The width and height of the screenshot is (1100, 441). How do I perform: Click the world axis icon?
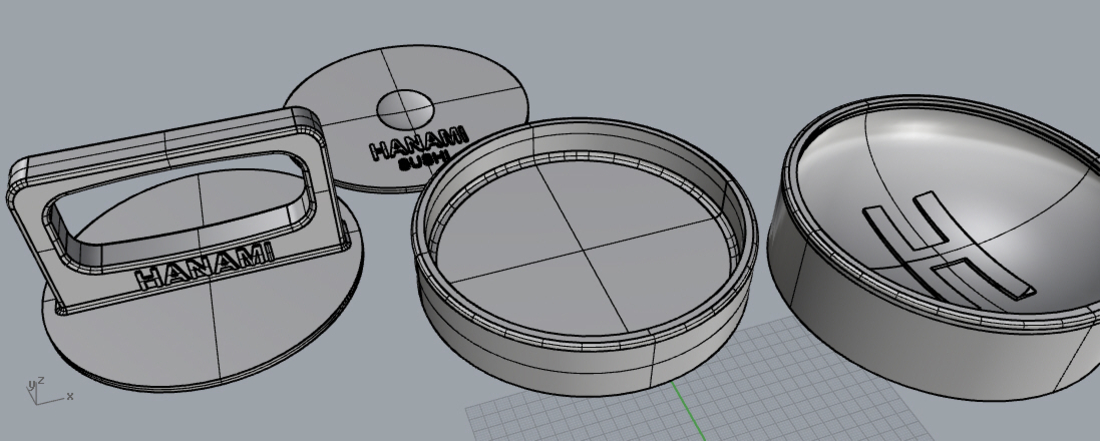(x=49, y=391)
